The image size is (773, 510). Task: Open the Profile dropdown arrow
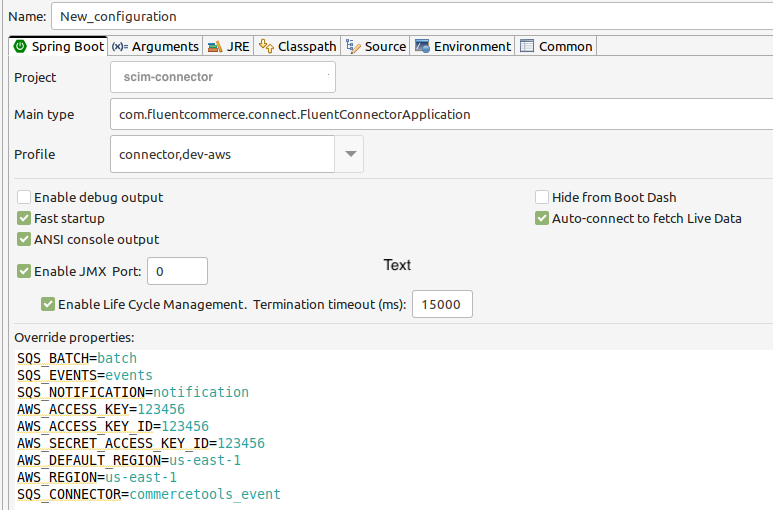[350, 154]
